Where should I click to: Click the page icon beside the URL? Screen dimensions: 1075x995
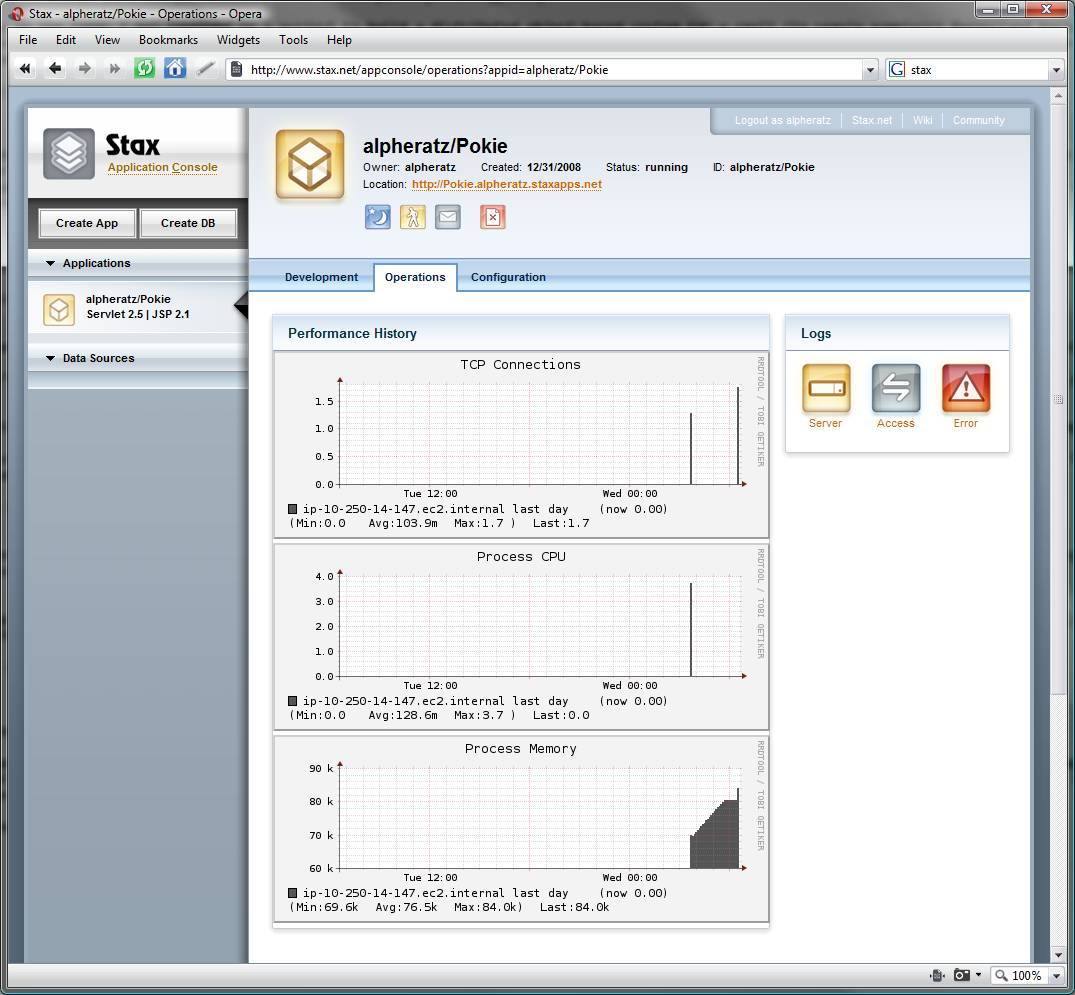pos(237,69)
